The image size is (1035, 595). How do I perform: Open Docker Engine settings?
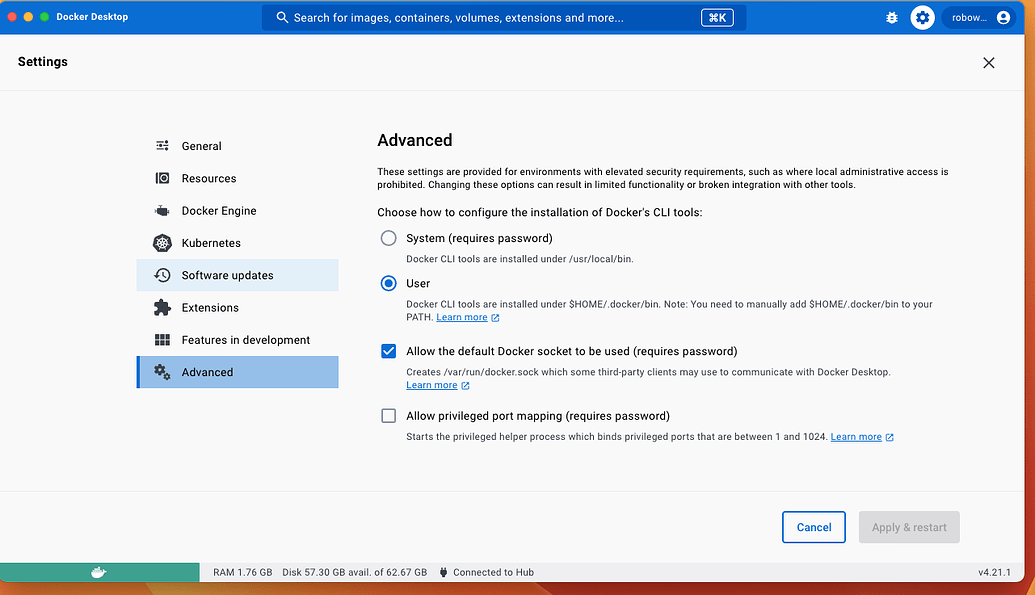pyautogui.click(x=219, y=210)
